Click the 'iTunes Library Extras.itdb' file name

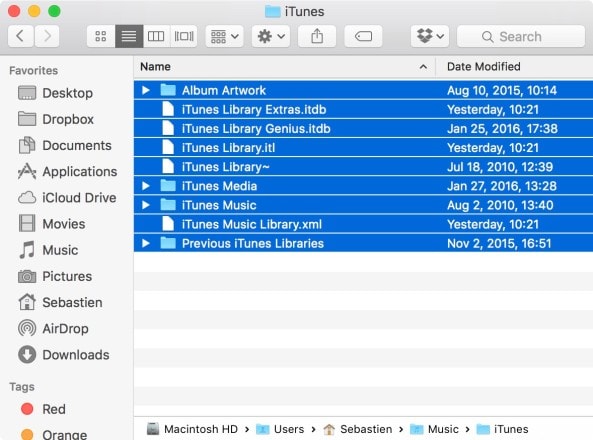pos(254,109)
